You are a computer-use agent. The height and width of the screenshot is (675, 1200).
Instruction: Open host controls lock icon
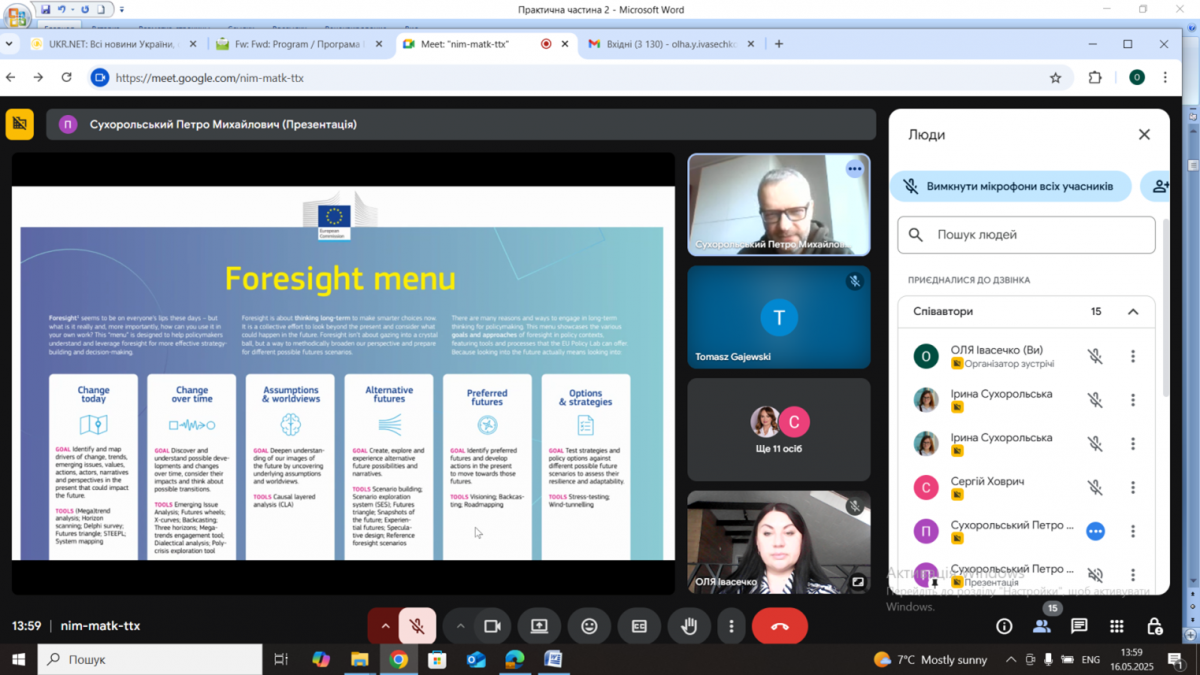tap(1154, 626)
